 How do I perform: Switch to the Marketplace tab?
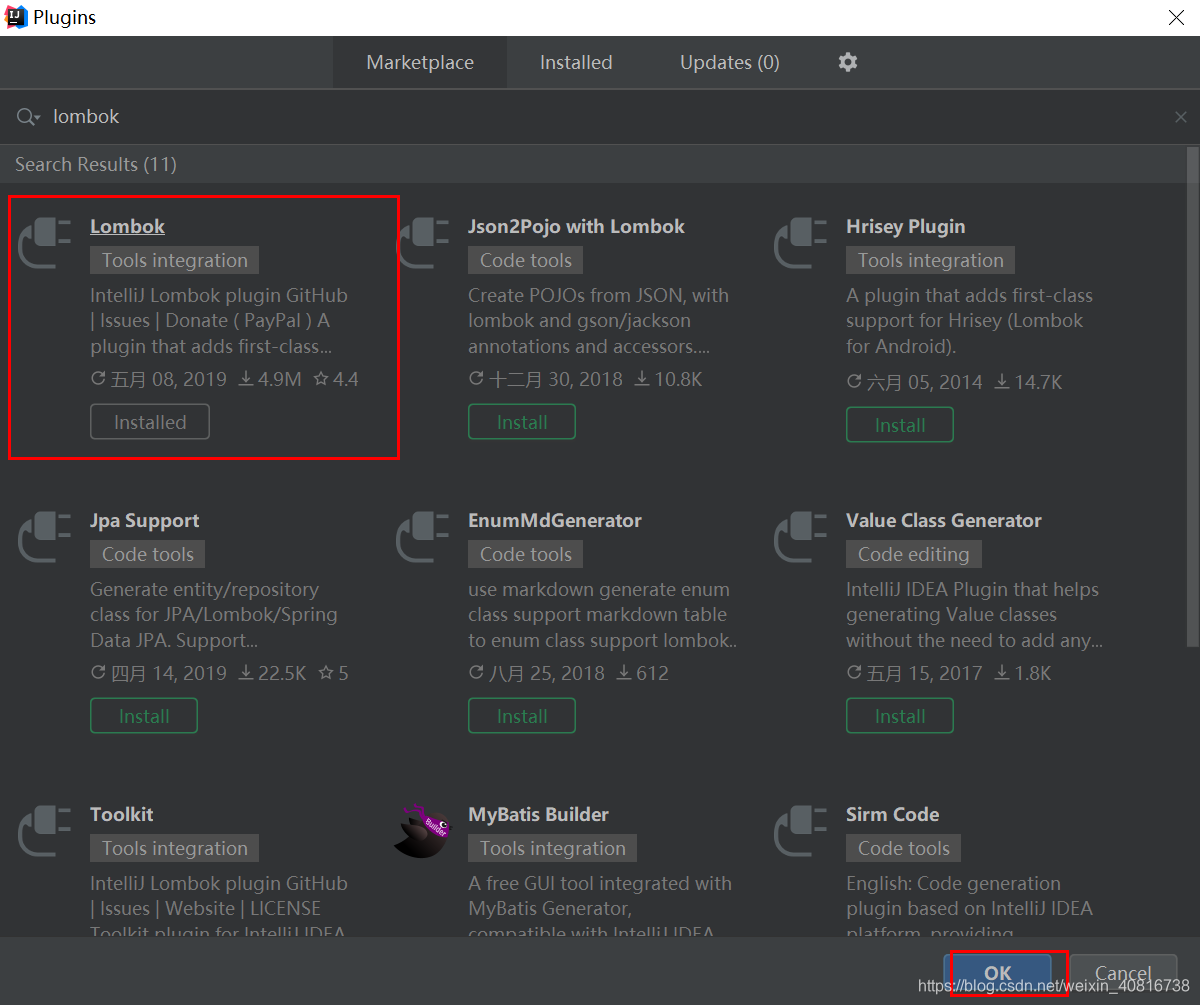(x=420, y=62)
